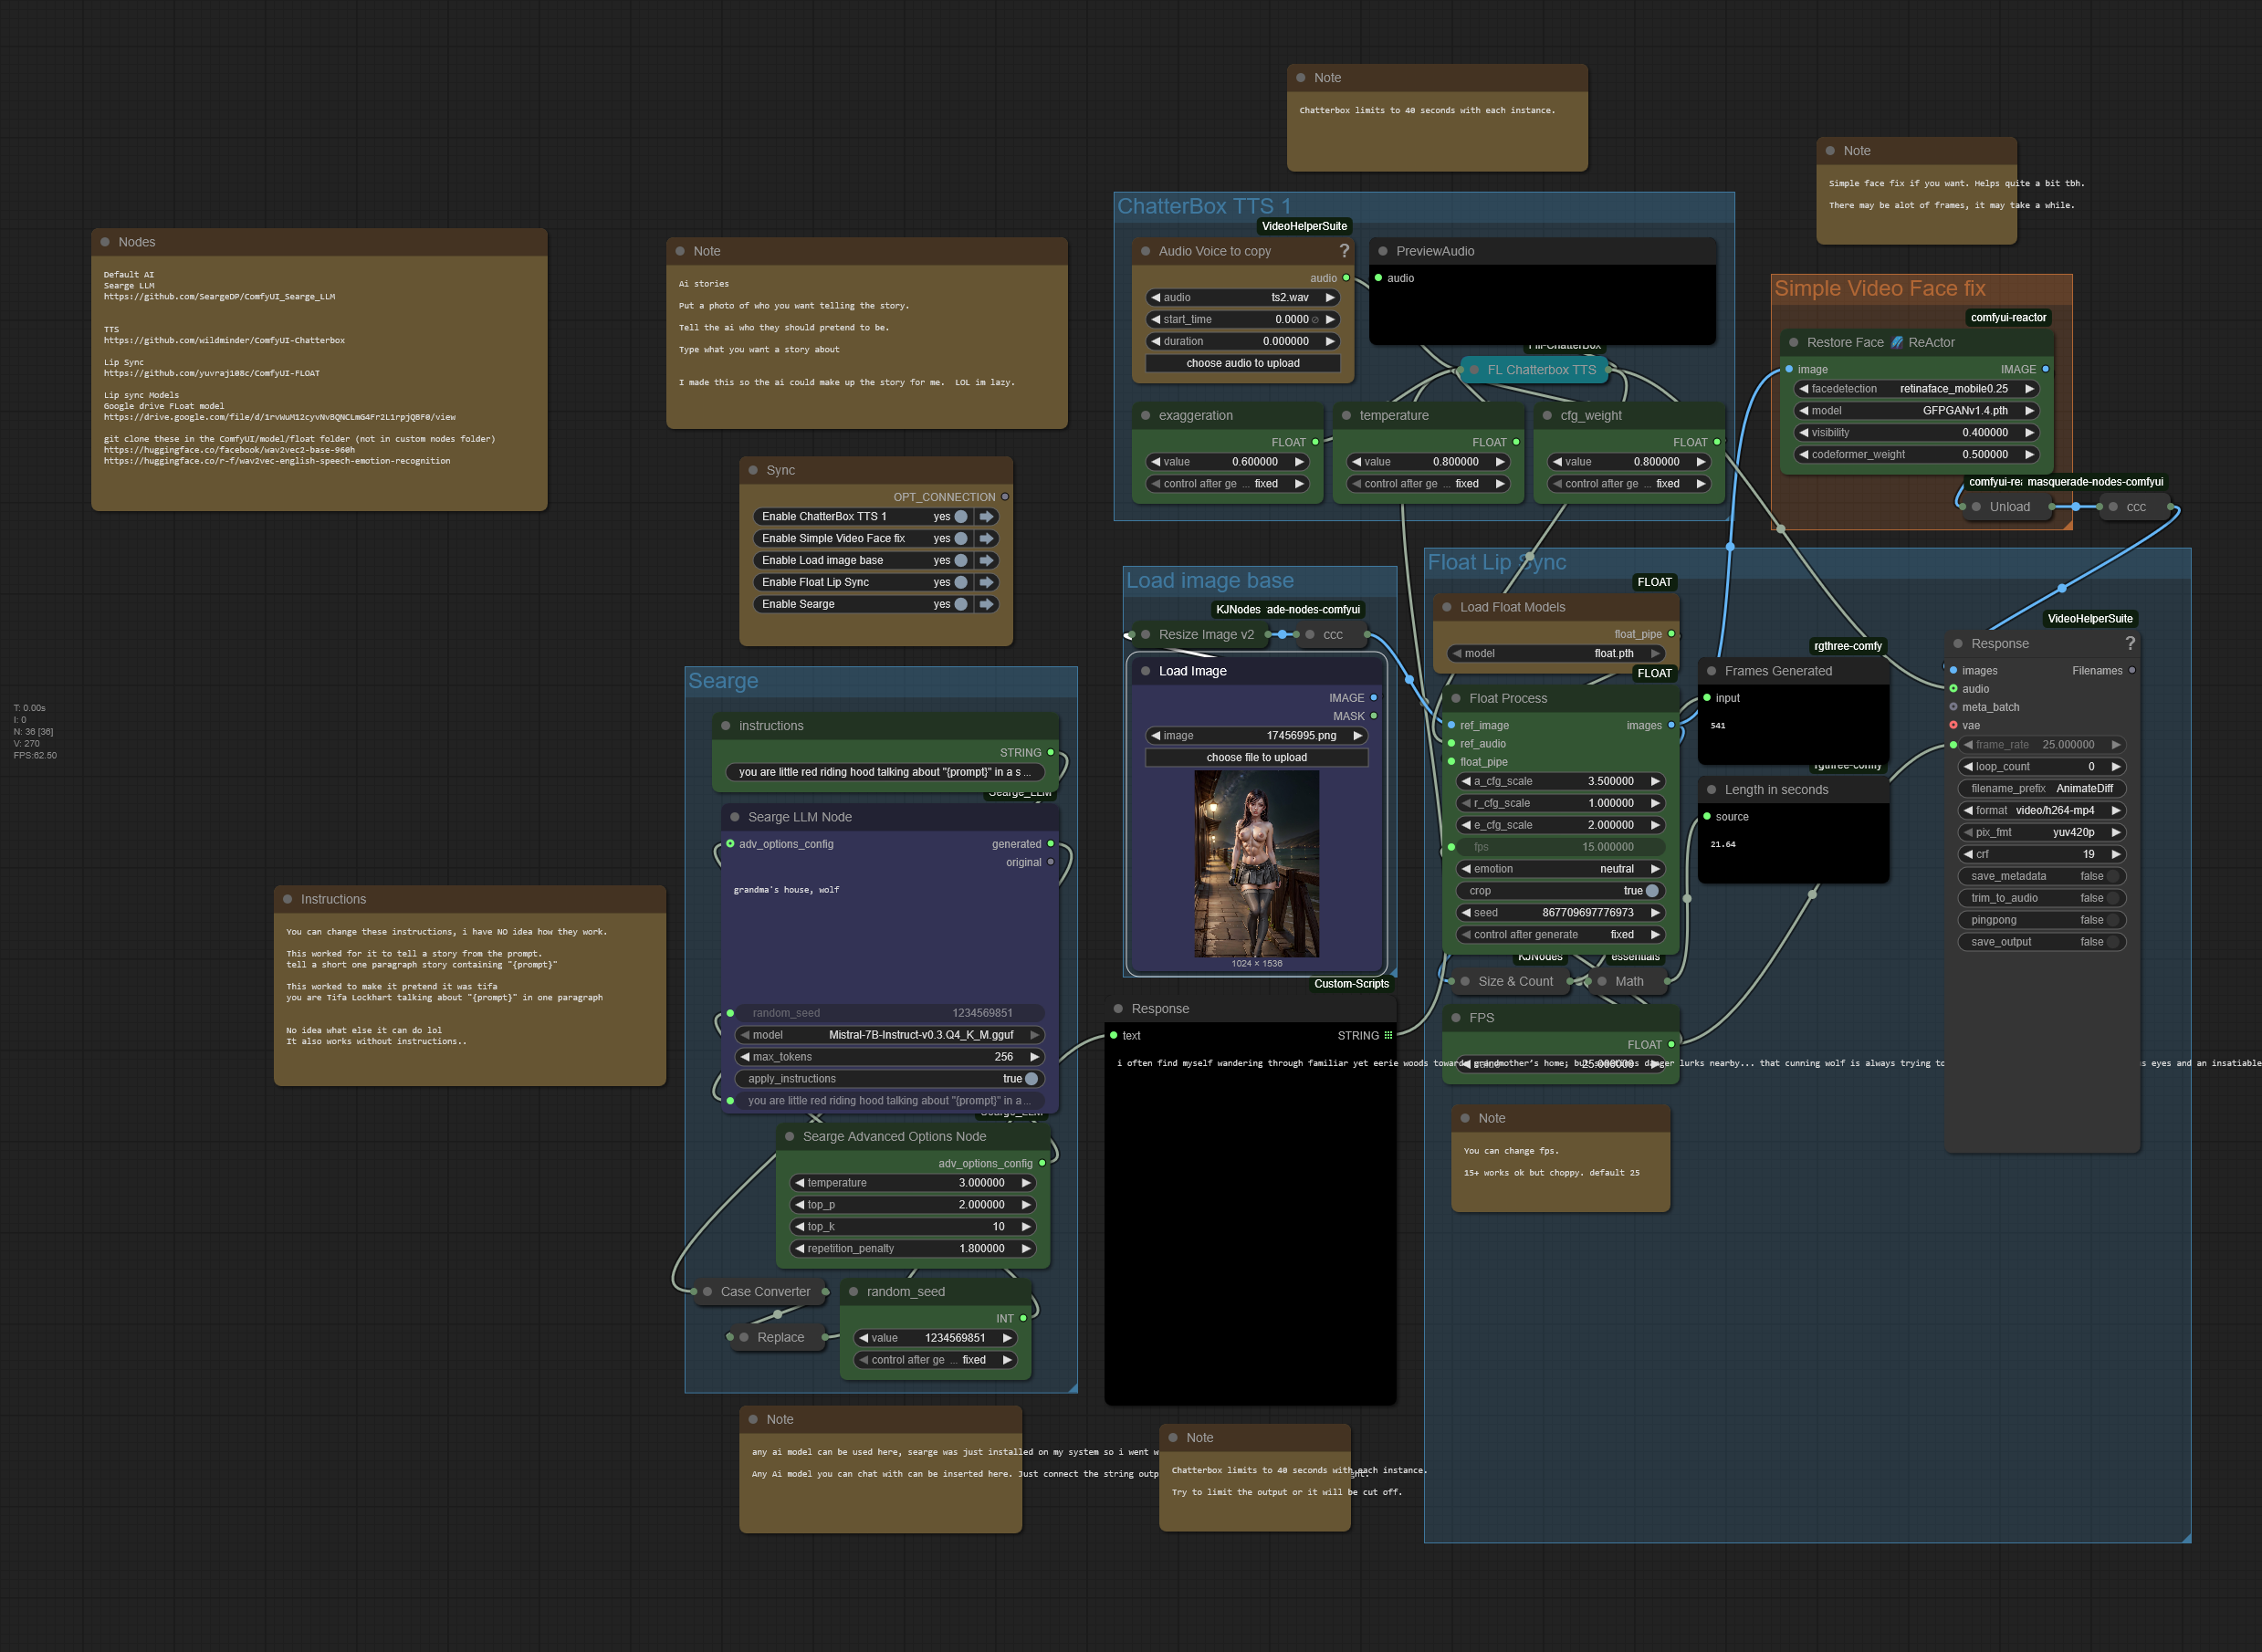Viewport: 2262px width, 1652px height.
Task: Open the format video/h264-mp4 dropdown
Action: 2041,811
